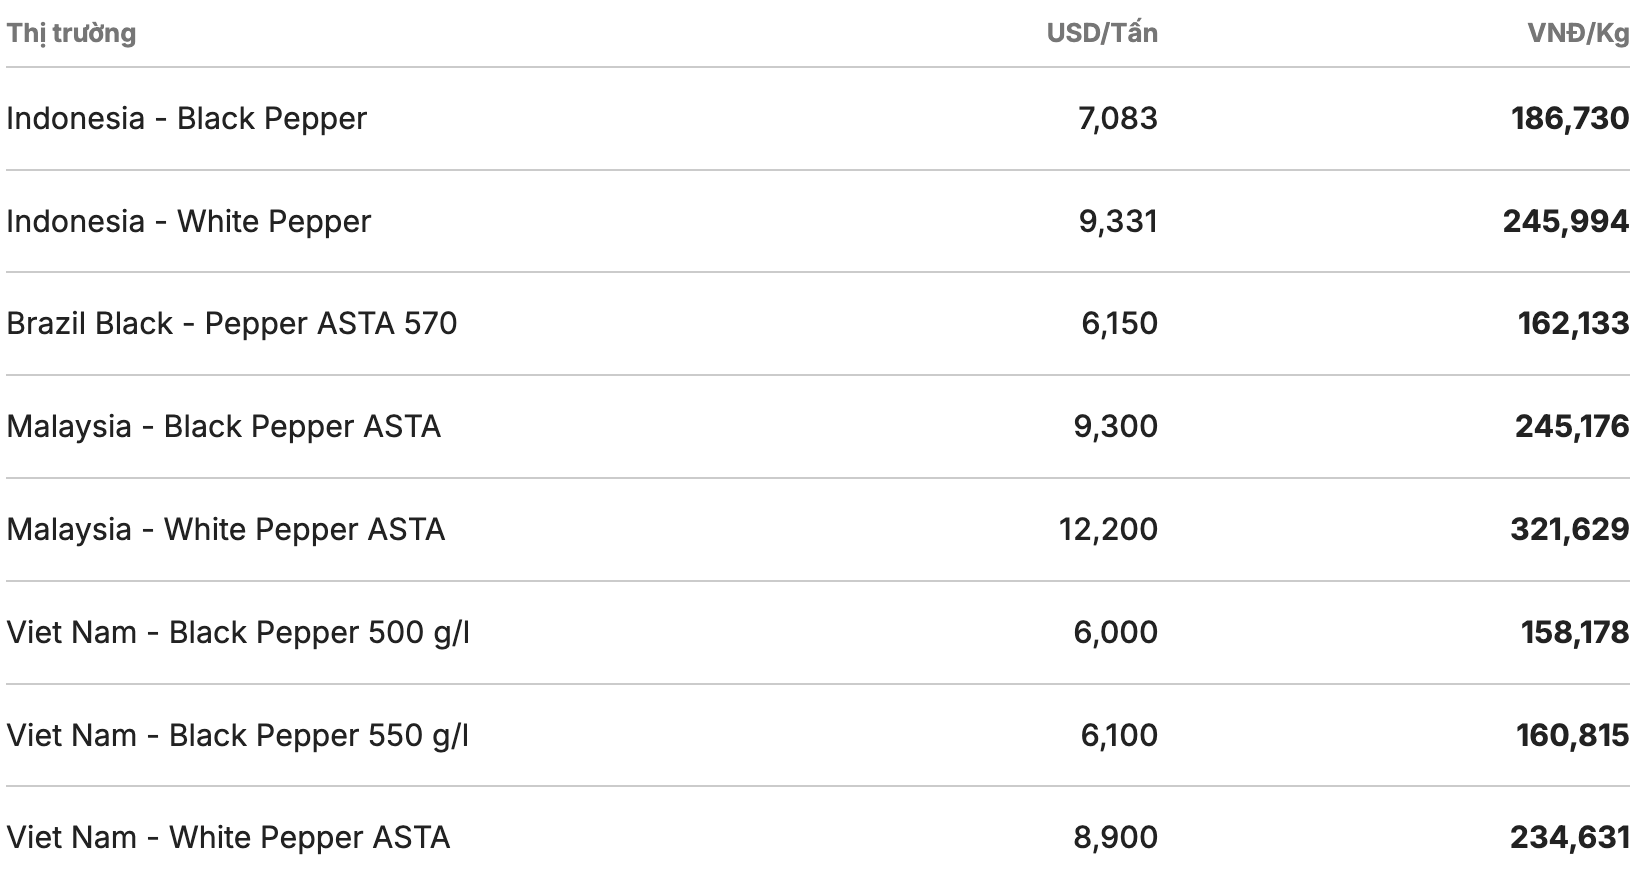Screen dimensions: 1650x876
Task: Click the 'VNĐ/Kg' column header
Action: click(1578, 33)
